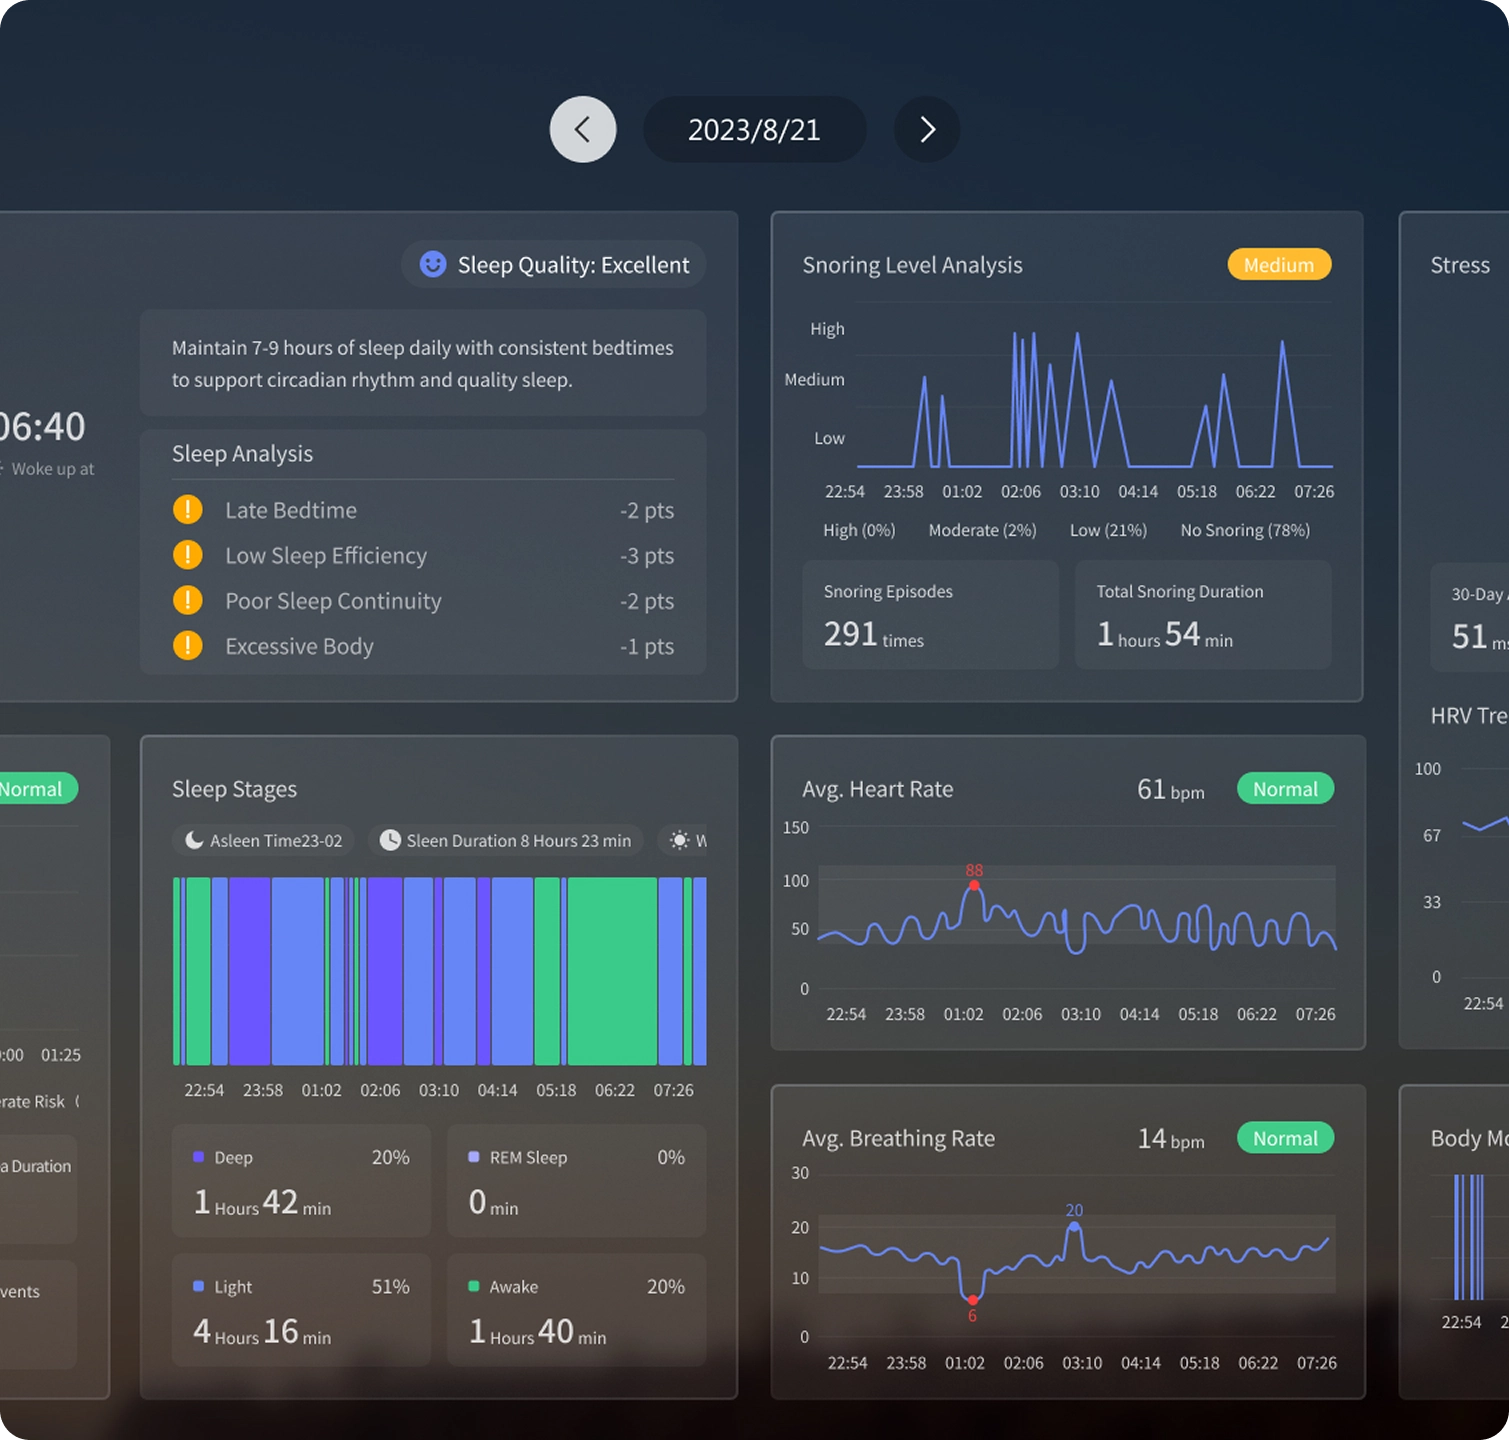Click the REM Sleep legend square

(472, 1157)
